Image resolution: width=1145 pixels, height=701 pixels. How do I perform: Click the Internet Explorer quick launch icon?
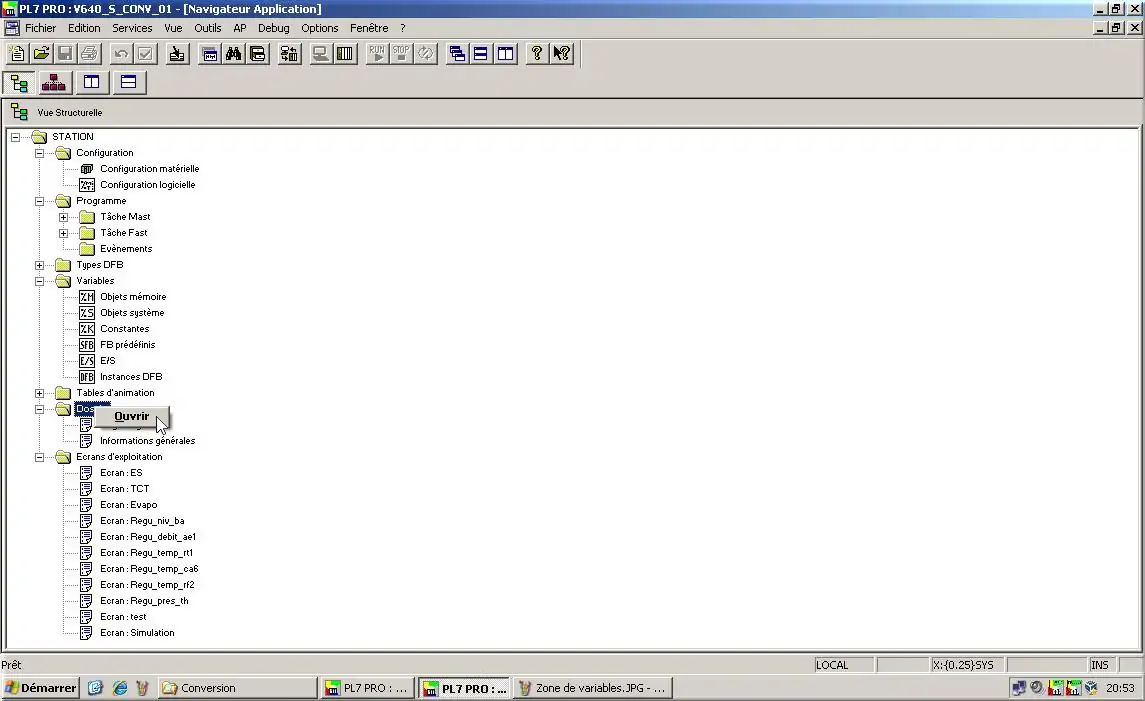click(119, 688)
